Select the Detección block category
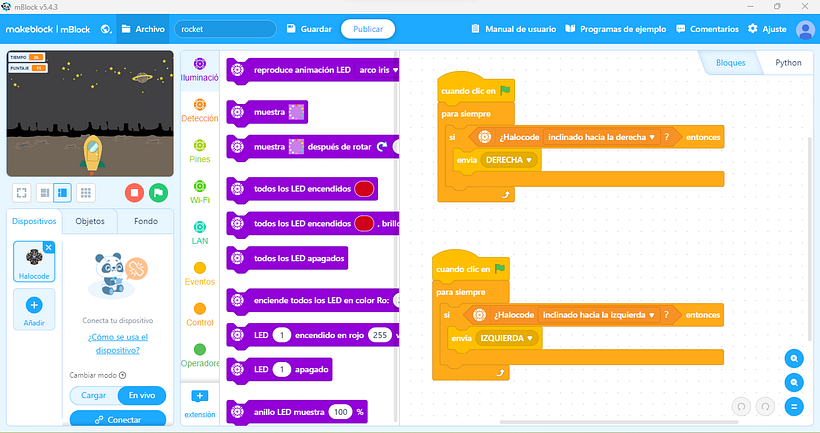This screenshot has height=433, width=820. 200,110
